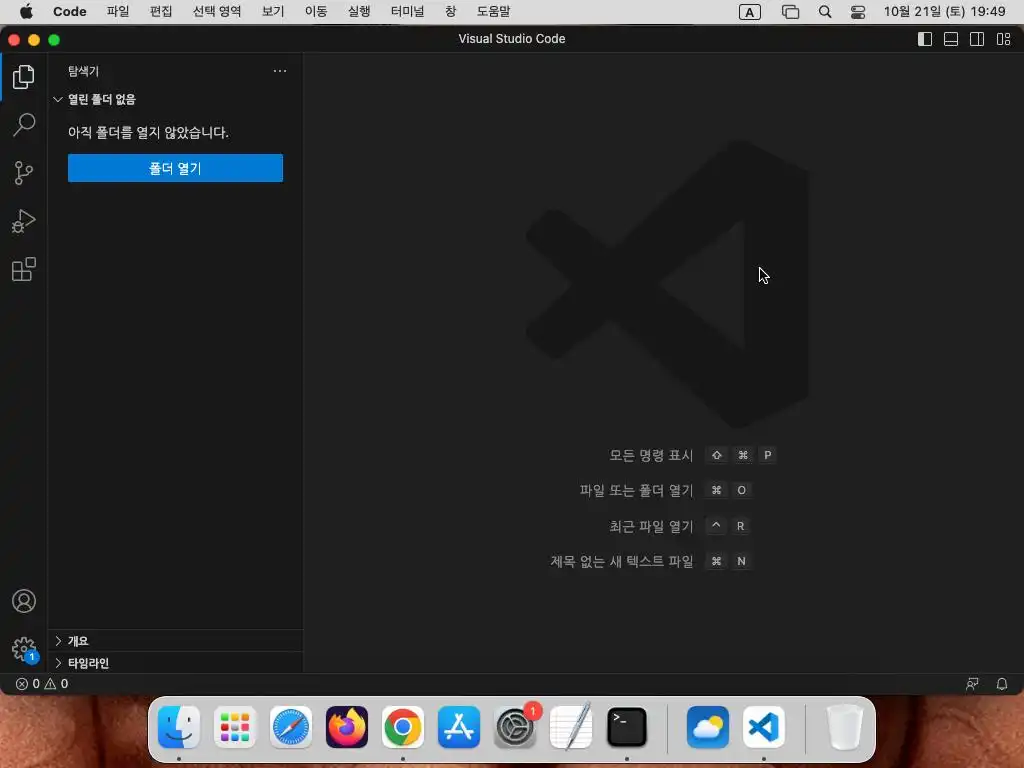1024x768 pixels.
Task: Click the 폴더 열기 button
Action: click(x=175, y=168)
